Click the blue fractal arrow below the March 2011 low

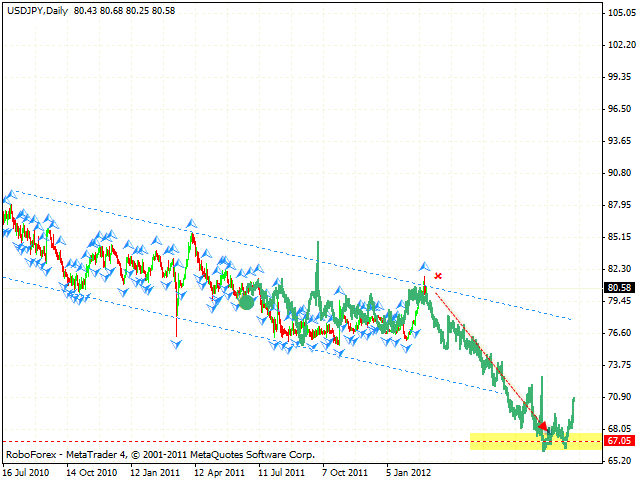[x=176, y=344]
